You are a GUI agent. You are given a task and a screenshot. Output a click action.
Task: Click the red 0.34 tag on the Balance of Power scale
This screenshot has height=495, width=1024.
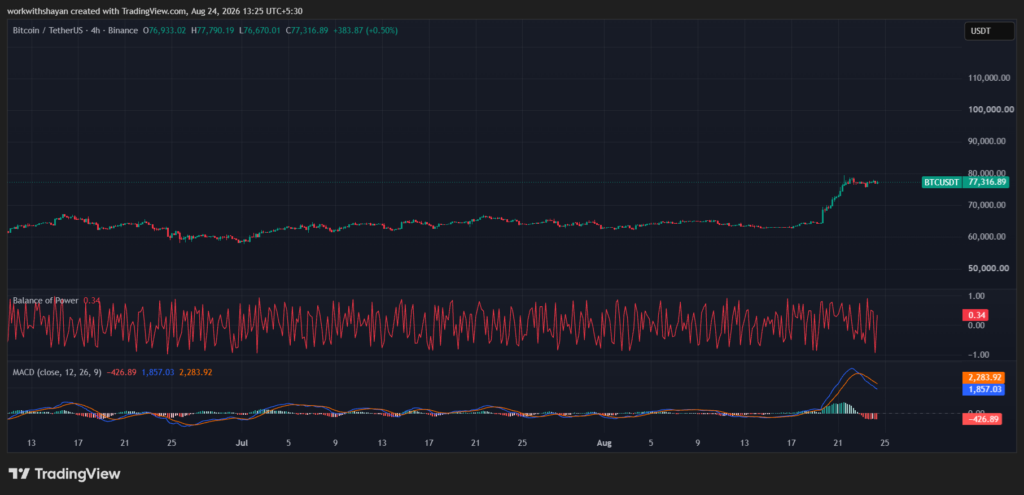976,315
